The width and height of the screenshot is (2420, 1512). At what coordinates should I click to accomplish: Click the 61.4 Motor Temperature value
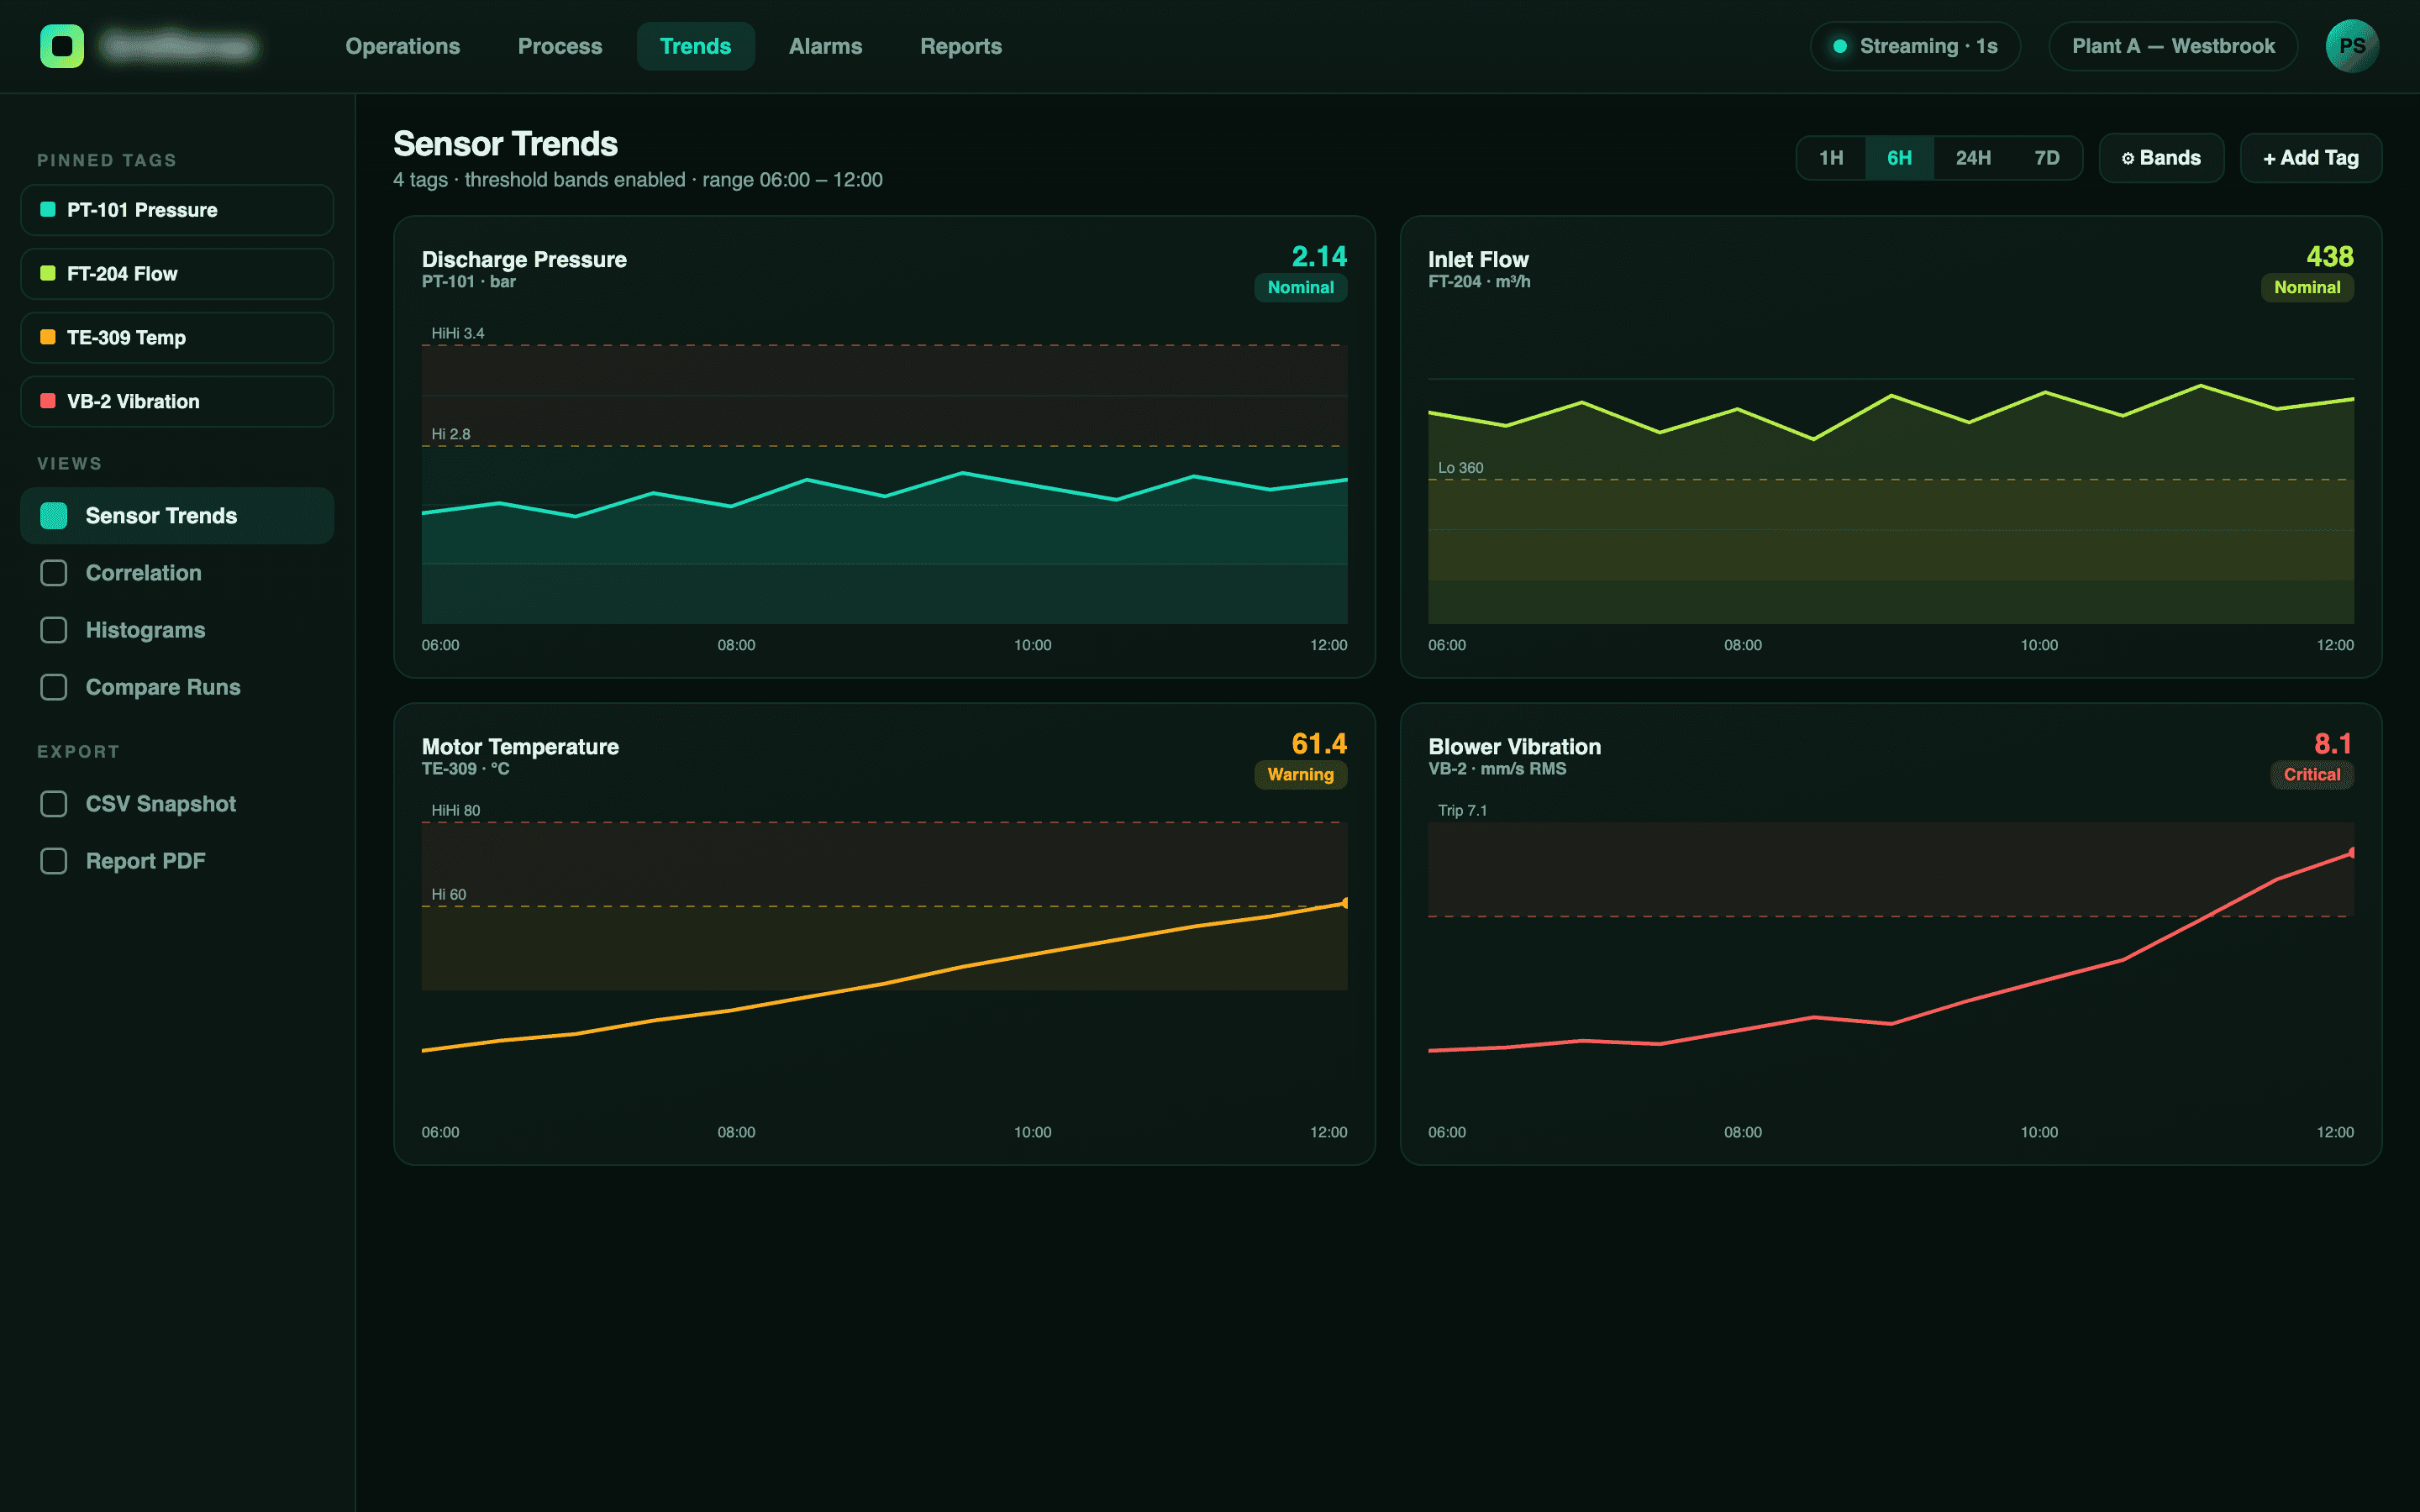click(1318, 744)
